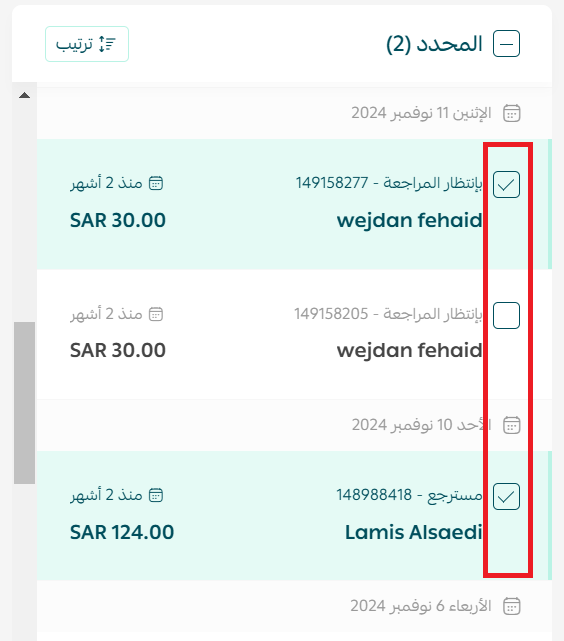Click calendar icon beside الأربعاء 6 نوفمبر 2024
This screenshot has width=564, height=641.
coord(511,606)
